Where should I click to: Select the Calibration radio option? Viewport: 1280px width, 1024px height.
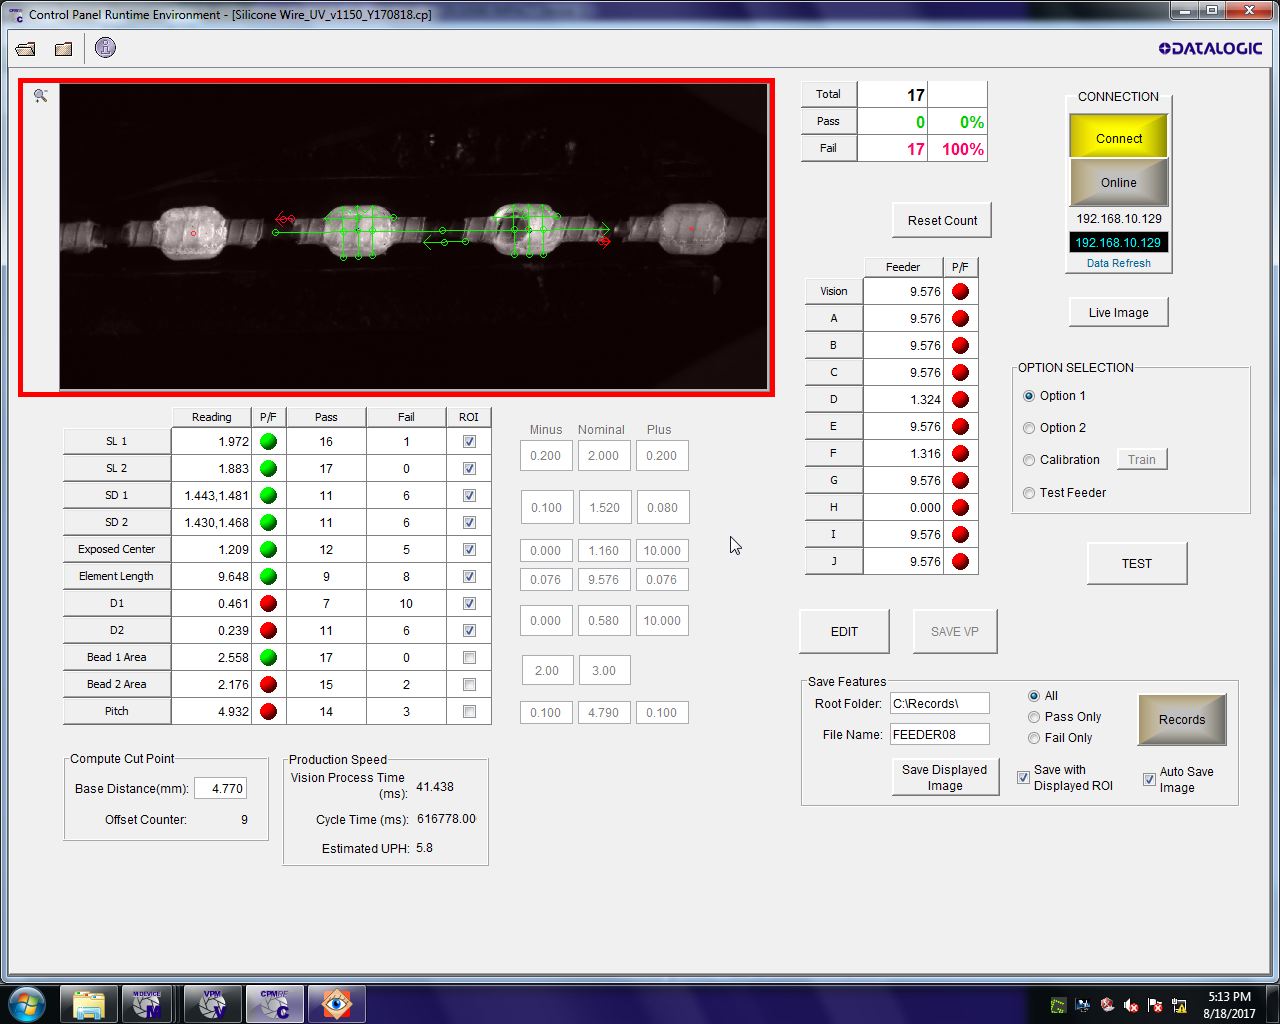point(1029,460)
